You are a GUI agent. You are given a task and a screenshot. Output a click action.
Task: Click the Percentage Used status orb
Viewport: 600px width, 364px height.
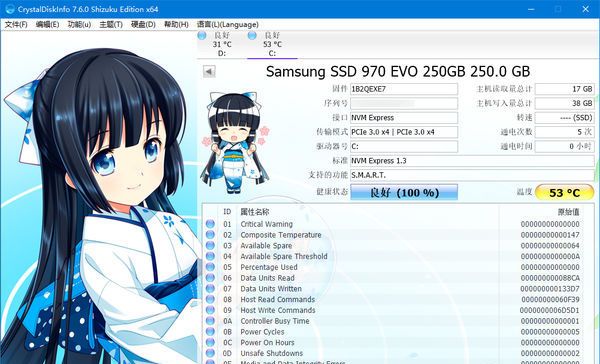(x=210, y=267)
